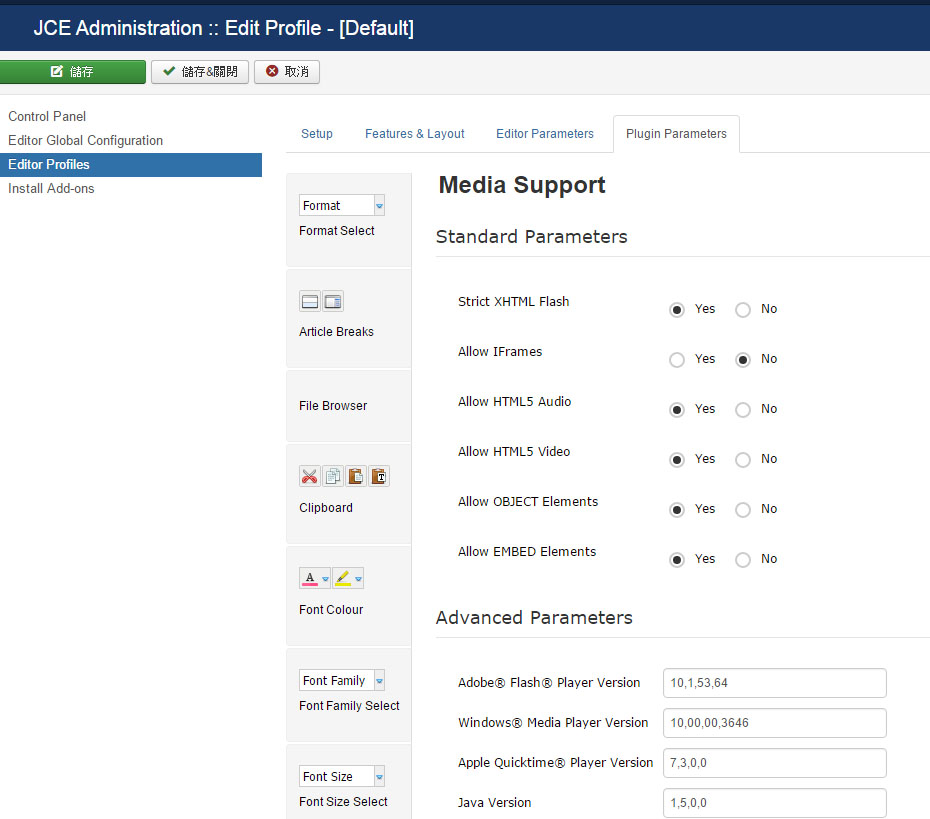Click the Adobe Flash Player Version field
The width and height of the screenshot is (930, 819).
pyautogui.click(x=775, y=683)
